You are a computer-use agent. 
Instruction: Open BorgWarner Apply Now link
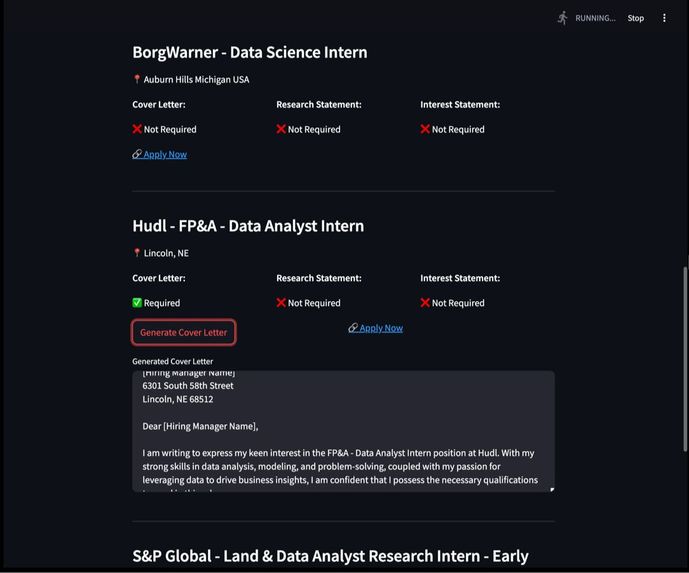(160, 154)
